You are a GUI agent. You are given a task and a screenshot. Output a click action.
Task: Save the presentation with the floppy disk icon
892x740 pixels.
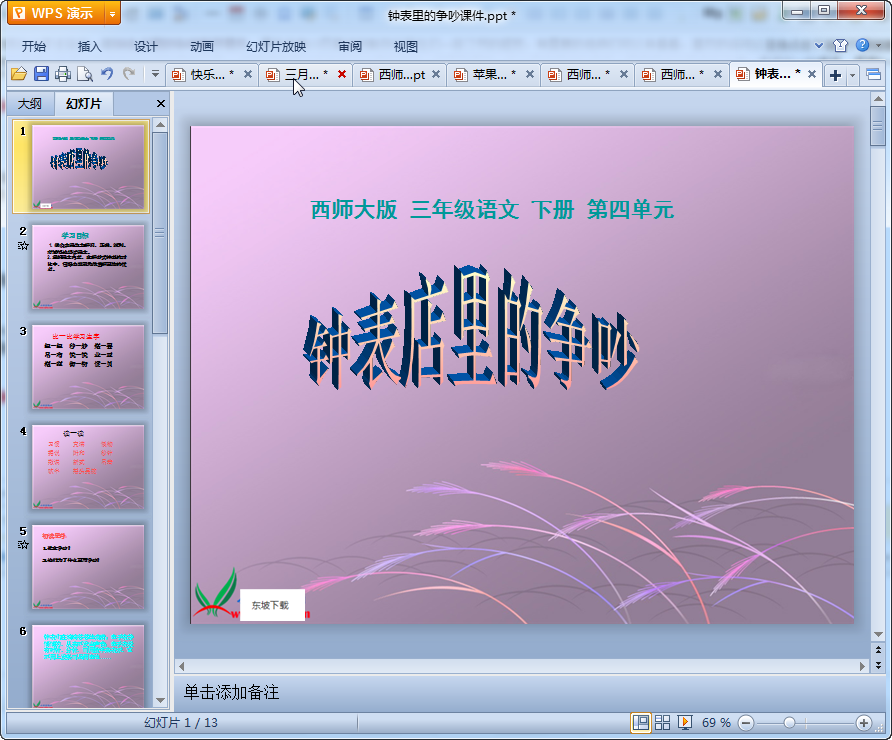[x=41, y=73]
